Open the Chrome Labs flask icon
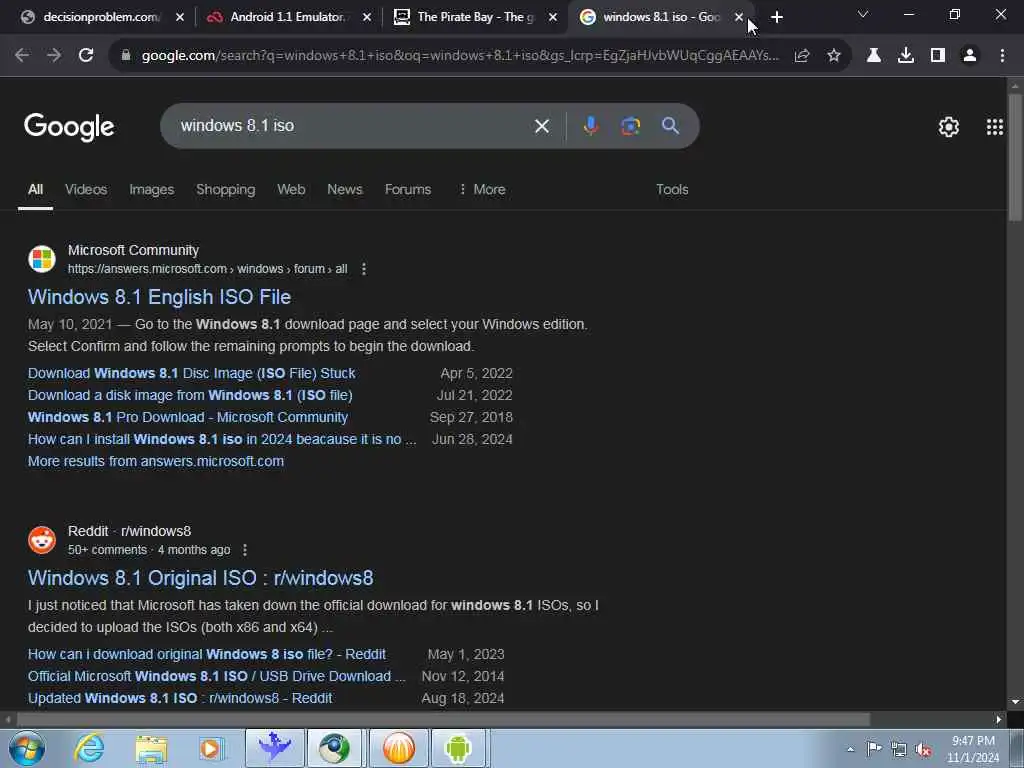1024x768 pixels. pos(874,56)
